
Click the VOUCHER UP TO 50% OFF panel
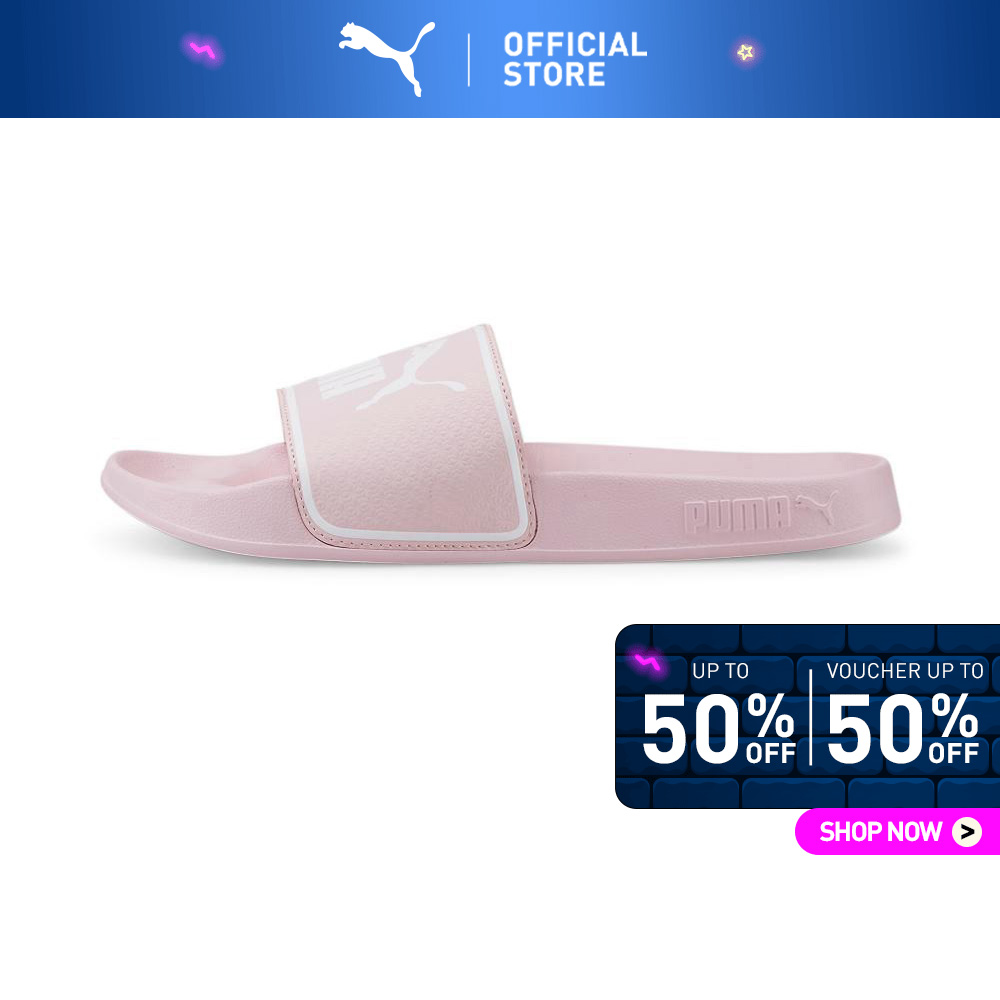pyautogui.click(x=904, y=712)
